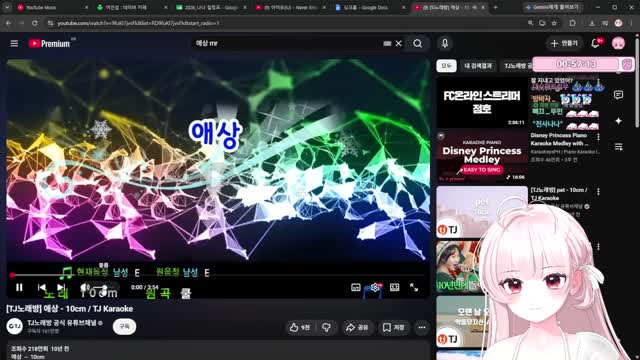The image size is (640, 360).
Task: Open player settings gear
Action: pyautogui.click(x=375, y=287)
